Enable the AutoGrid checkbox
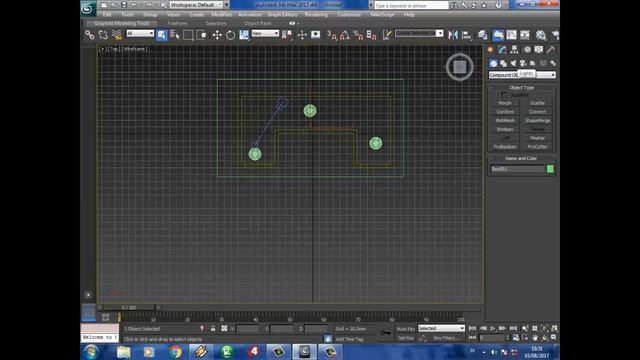This screenshot has height=360, width=640. [x=503, y=95]
